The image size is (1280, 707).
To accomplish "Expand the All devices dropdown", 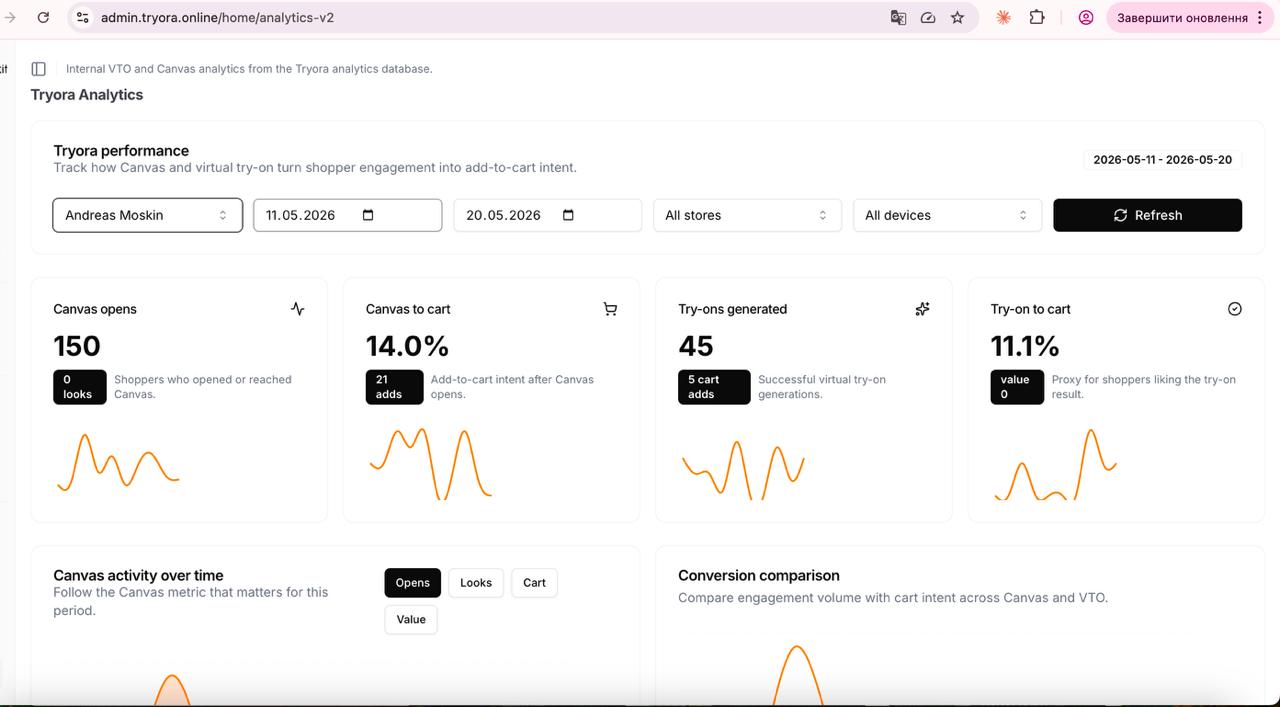I will 947,215.
